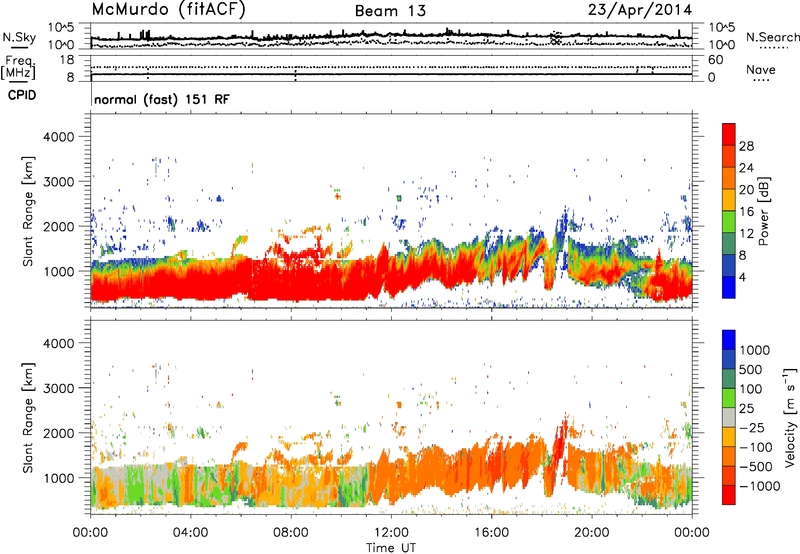This screenshot has width=800, height=554.
Task: Click the 'Beam 13' label
Action: pyautogui.click(x=390, y=11)
